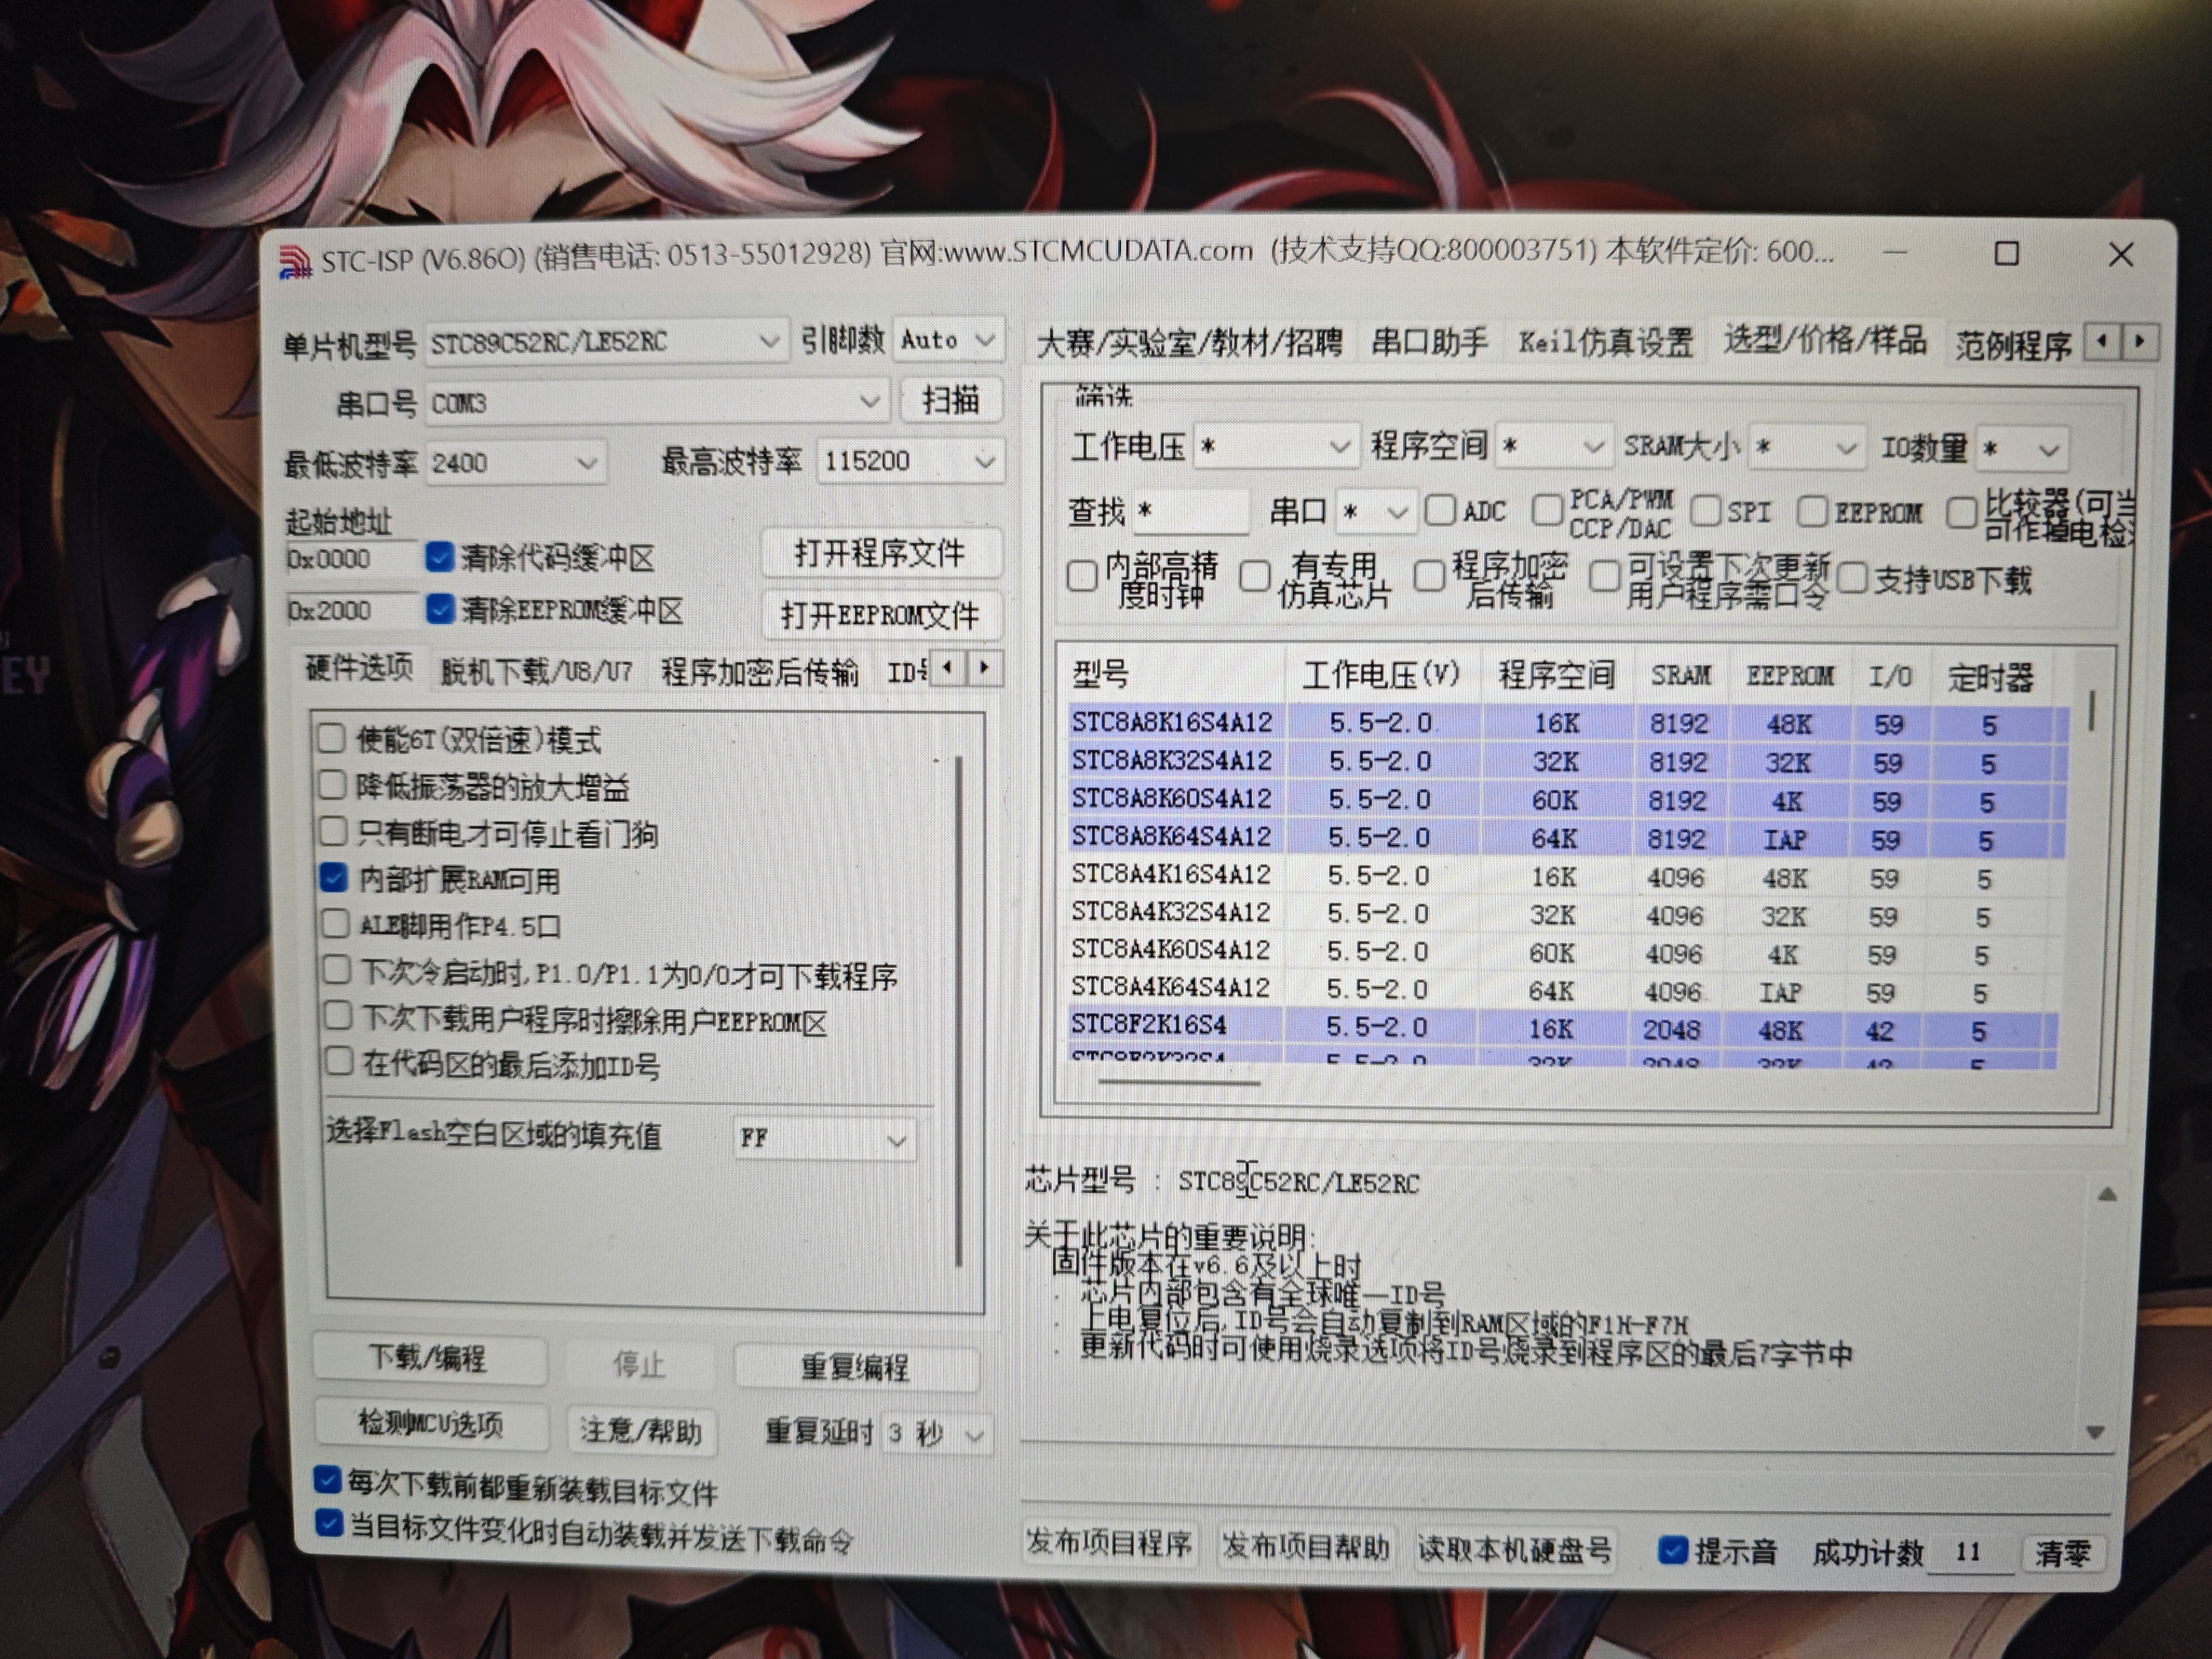The height and width of the screenshot is (1659, 2212).
Task: Disable the 提示音 checkbox
Action: coord(1672,1550)
